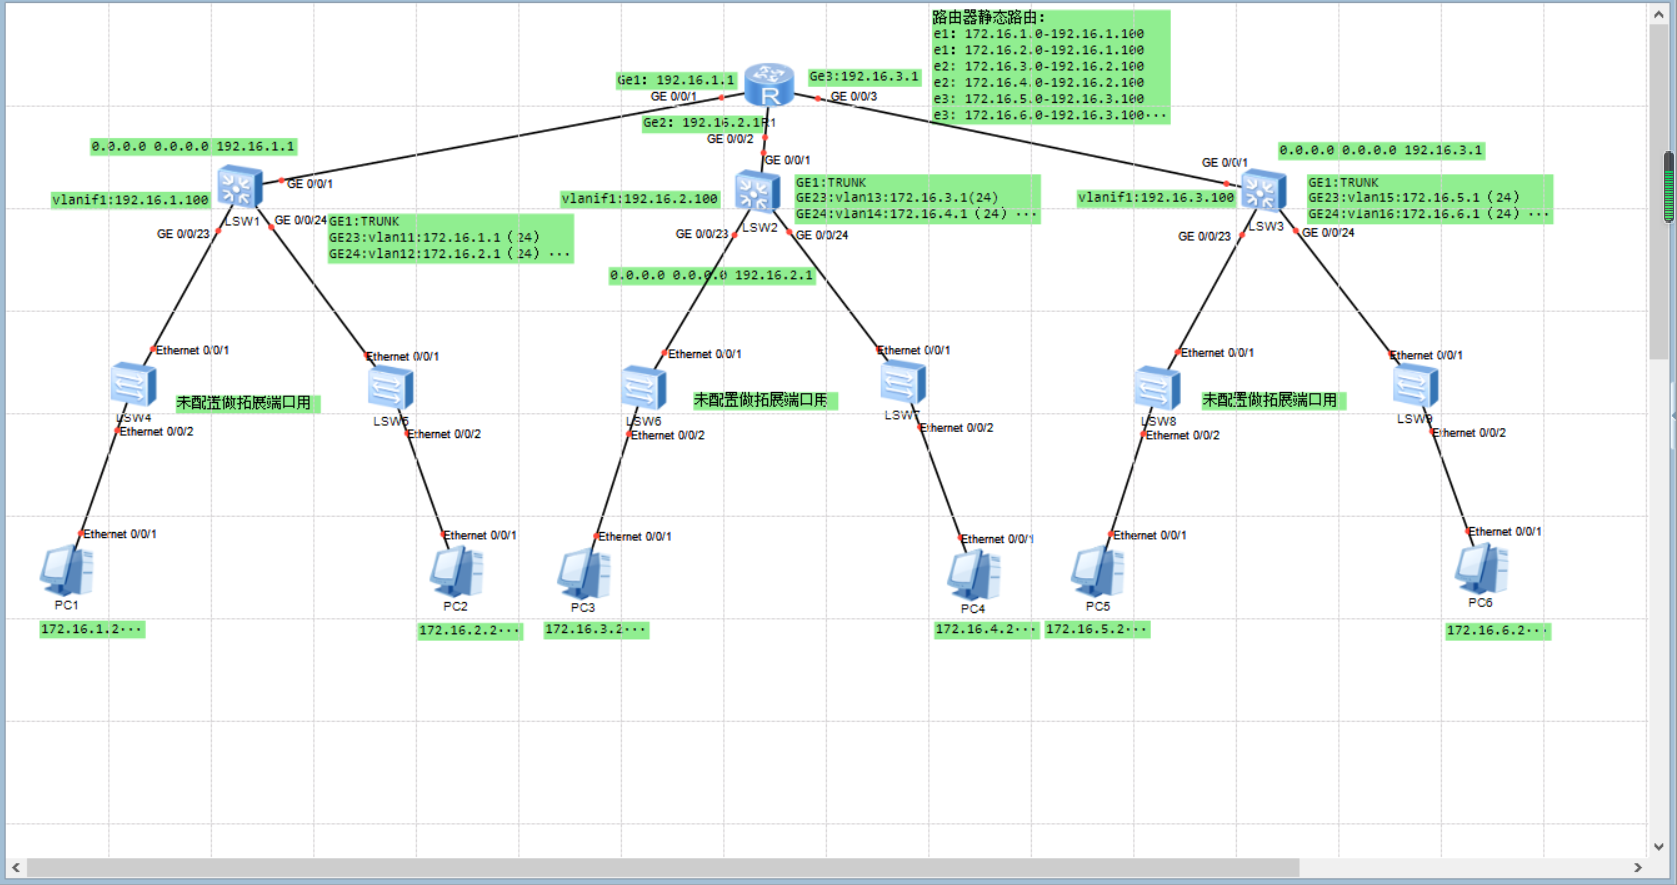Viewport: 1677px width, 885px height.
Task: Select the LSW1 layer-3 switch
Action: click(240, 187)
